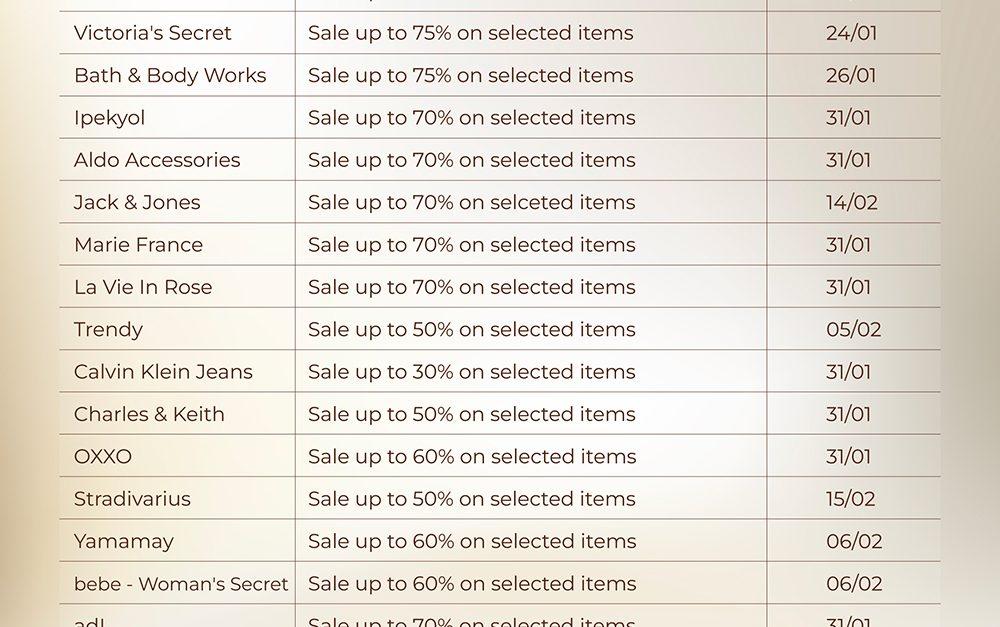Viewport: 1000px width, 627px height.
Task: Click the 05/02 date in Trendy row
Action: point(853,329)
